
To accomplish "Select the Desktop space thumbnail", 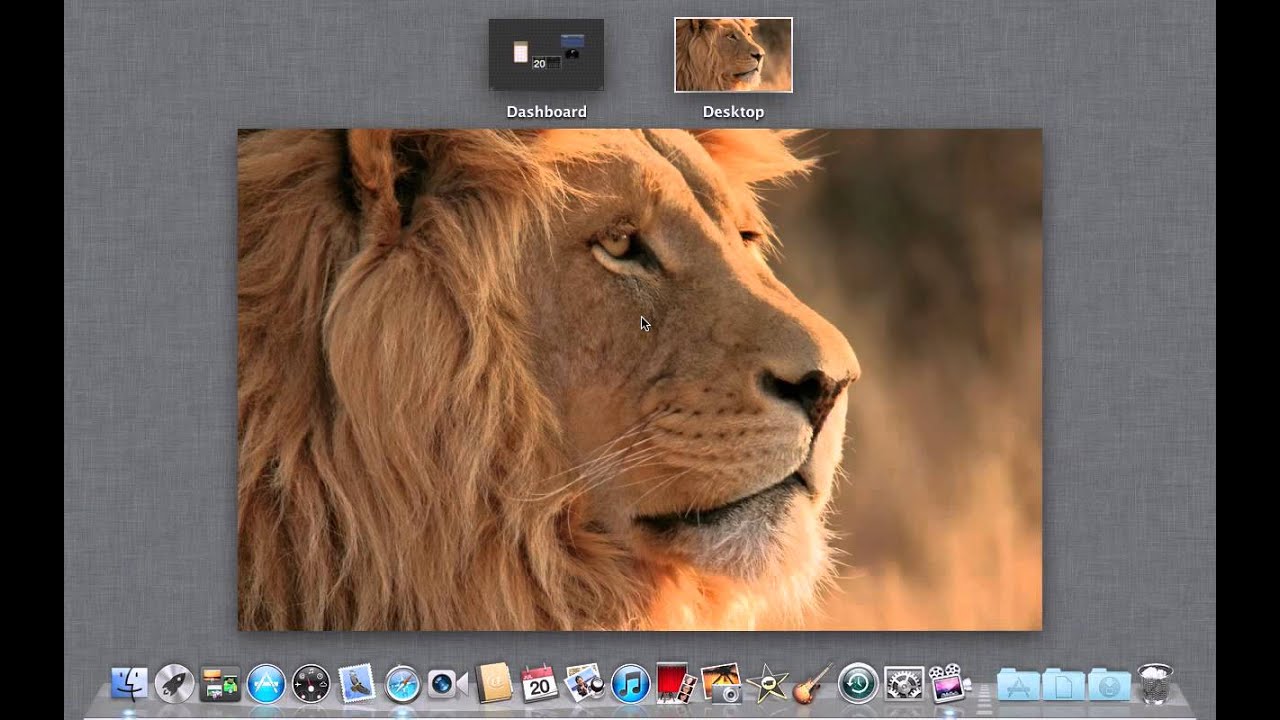I will [733, 55].
